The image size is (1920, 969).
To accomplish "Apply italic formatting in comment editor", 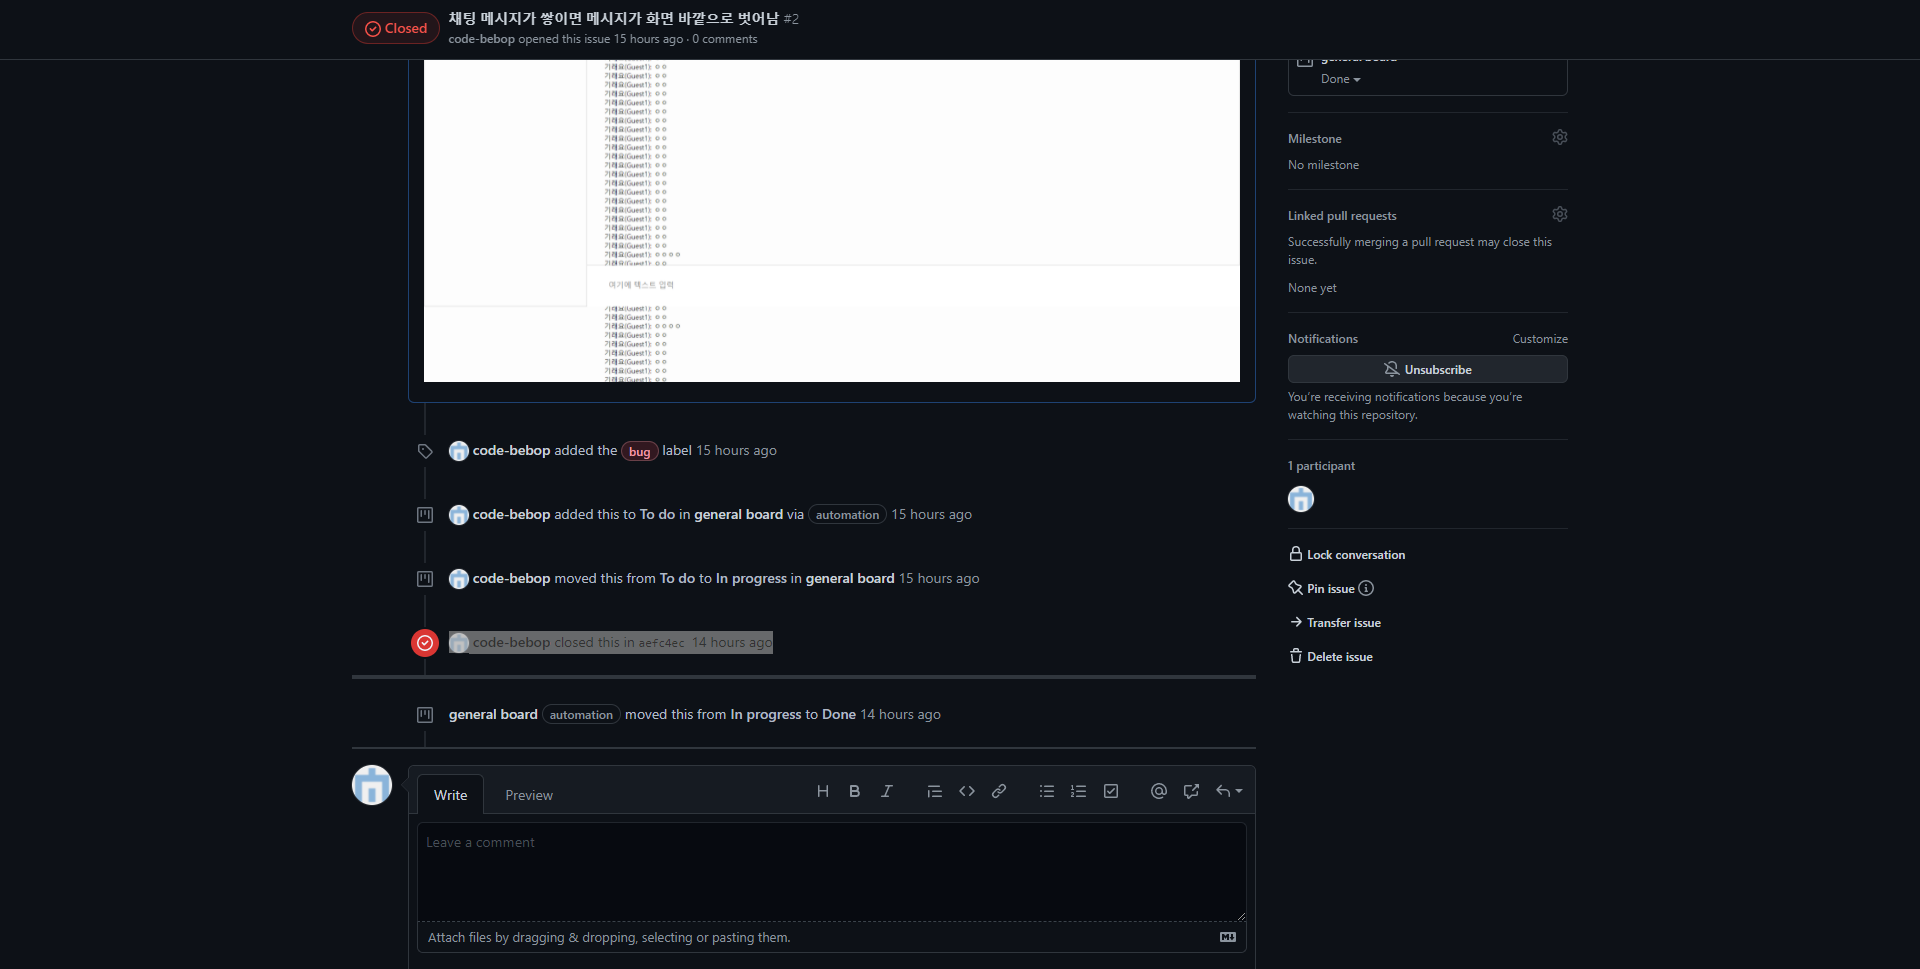I will coord(886,791).
